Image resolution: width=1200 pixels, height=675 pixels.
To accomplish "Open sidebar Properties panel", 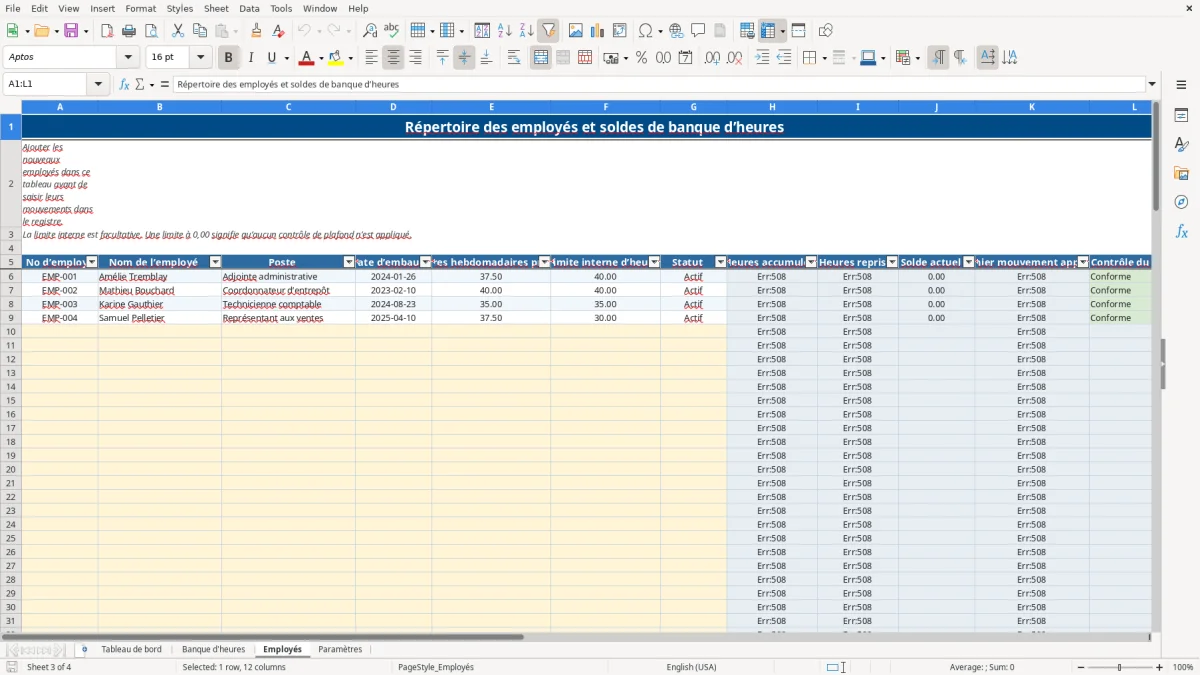I will click(x=1182, y=116).
